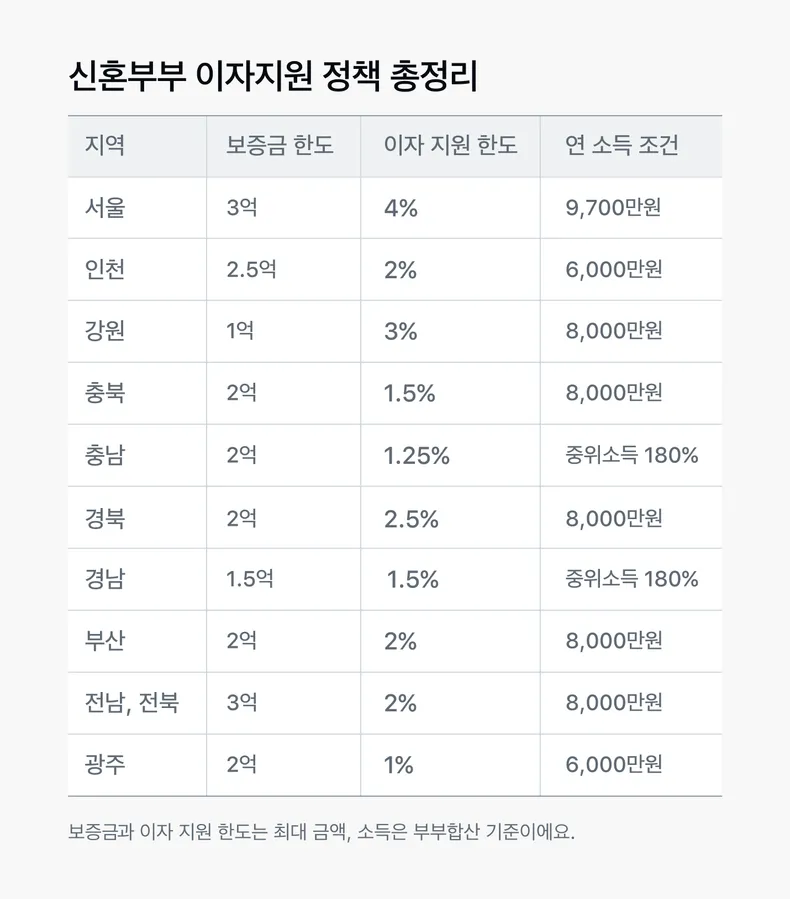The image size is (790, 899).
Task: Select the 경북 region cell
Action: 137,518
